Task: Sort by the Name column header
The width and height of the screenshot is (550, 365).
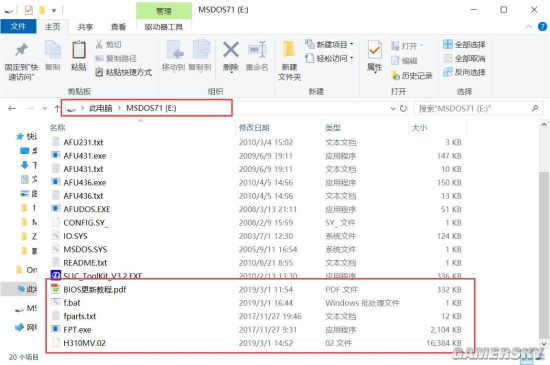Action: click(x=58, y=128)
